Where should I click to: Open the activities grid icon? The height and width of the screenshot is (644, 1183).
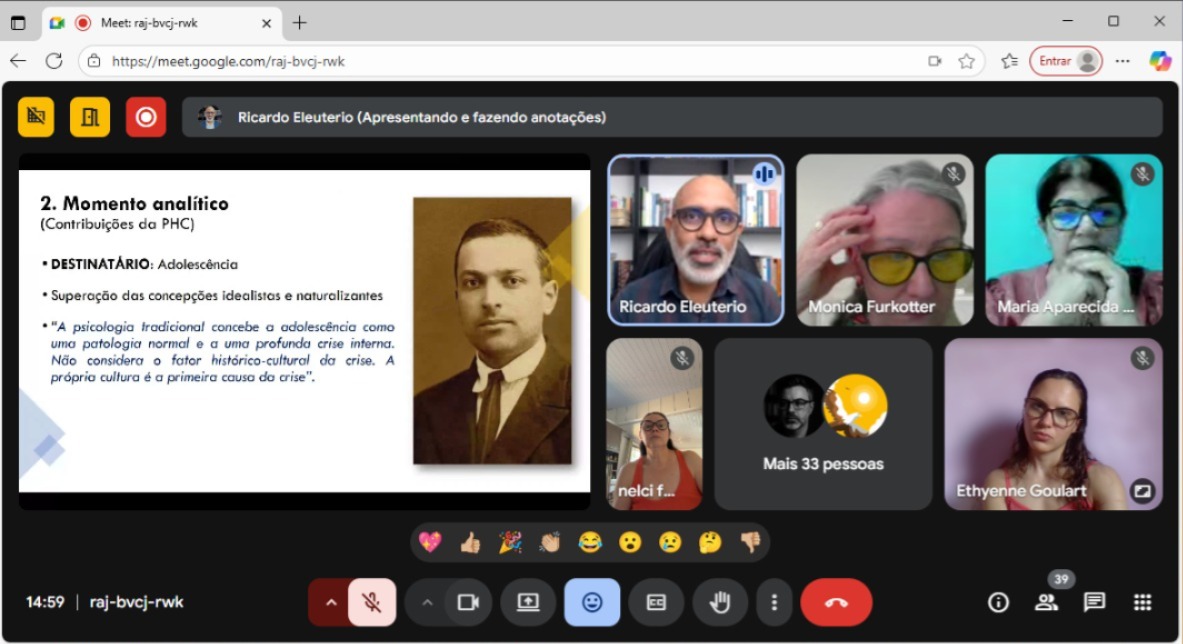(1143, 602)
